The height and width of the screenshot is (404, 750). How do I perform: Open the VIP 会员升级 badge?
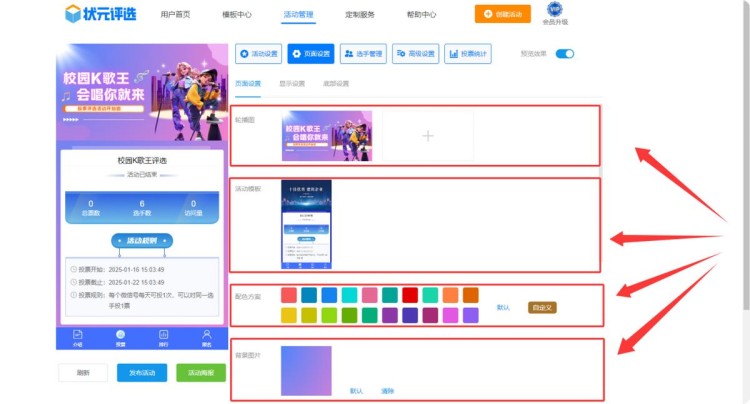tap(555, 14)
